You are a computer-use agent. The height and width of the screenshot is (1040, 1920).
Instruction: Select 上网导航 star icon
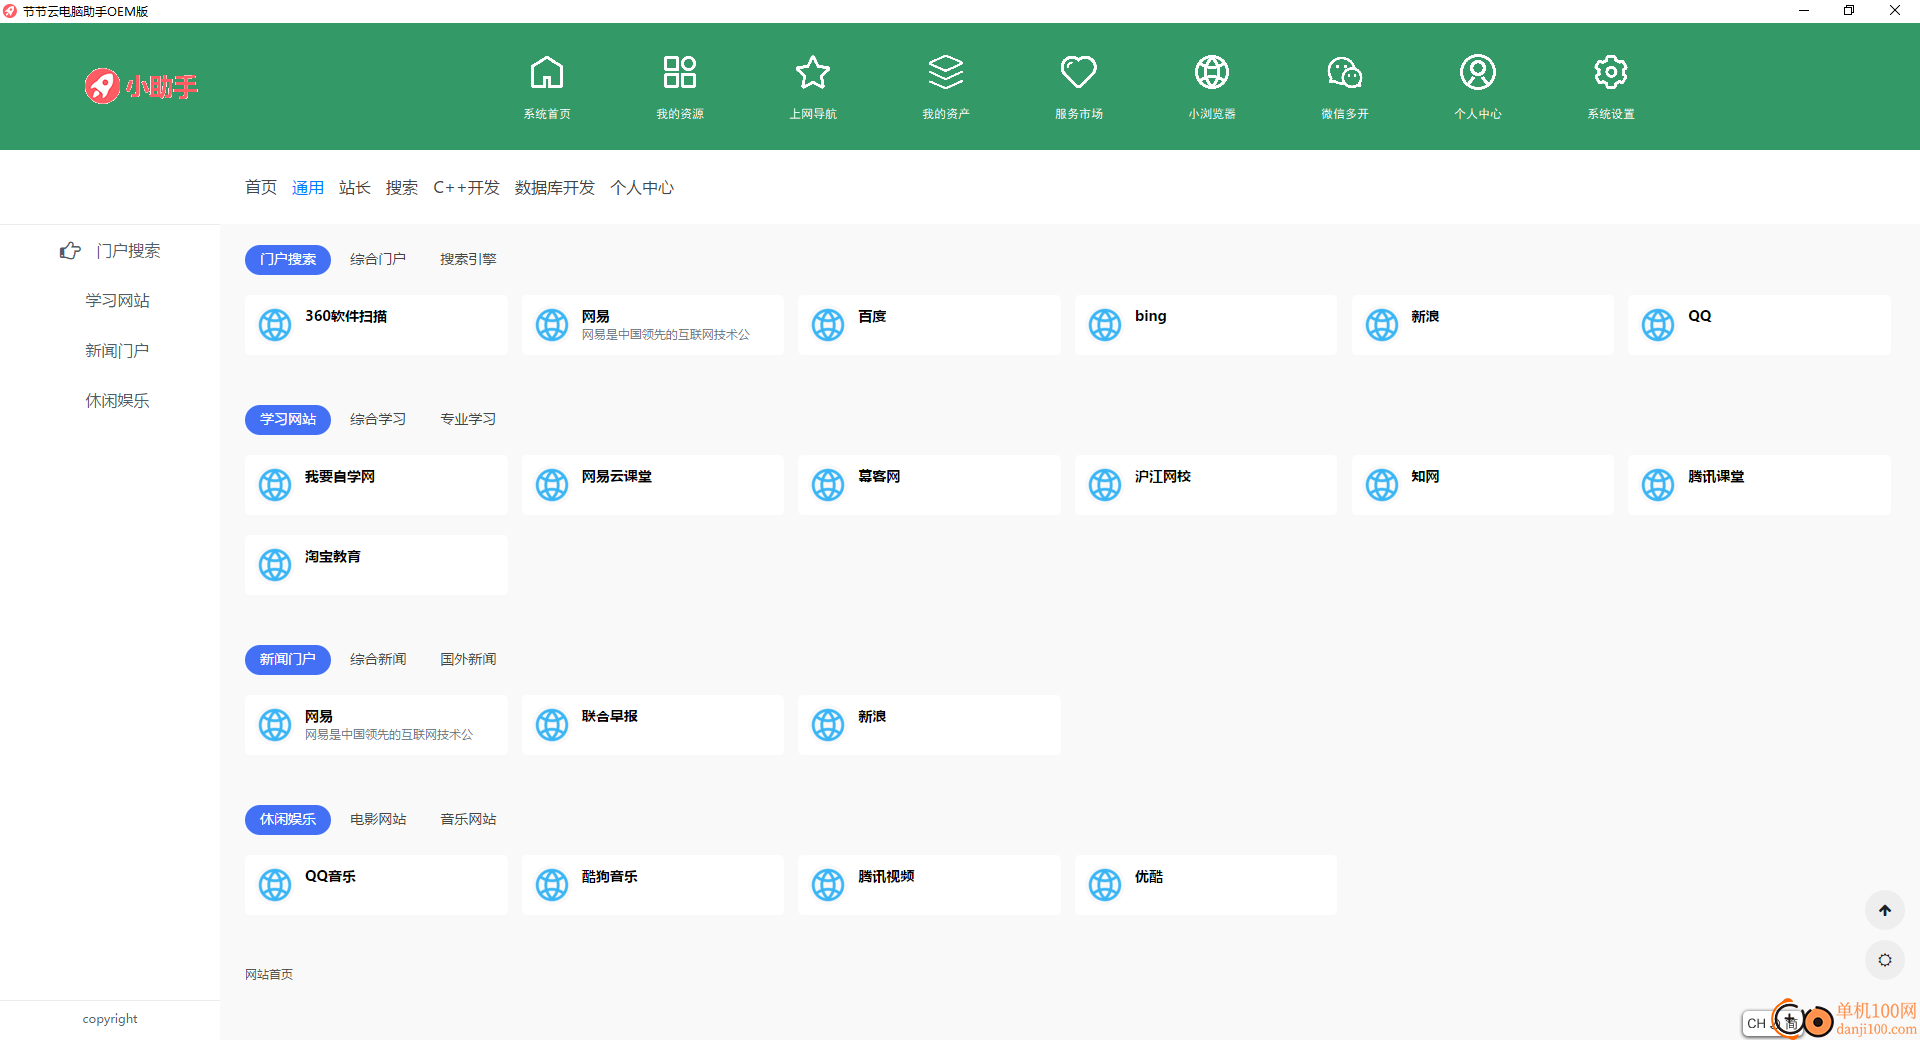coord(813,73)
